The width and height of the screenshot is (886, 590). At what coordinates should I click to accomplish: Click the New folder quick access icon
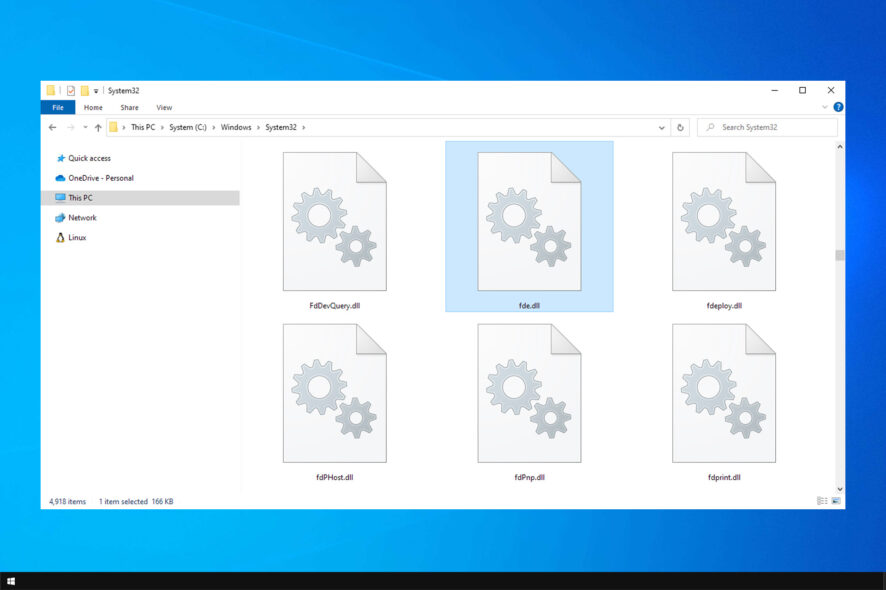pos(85,90)
